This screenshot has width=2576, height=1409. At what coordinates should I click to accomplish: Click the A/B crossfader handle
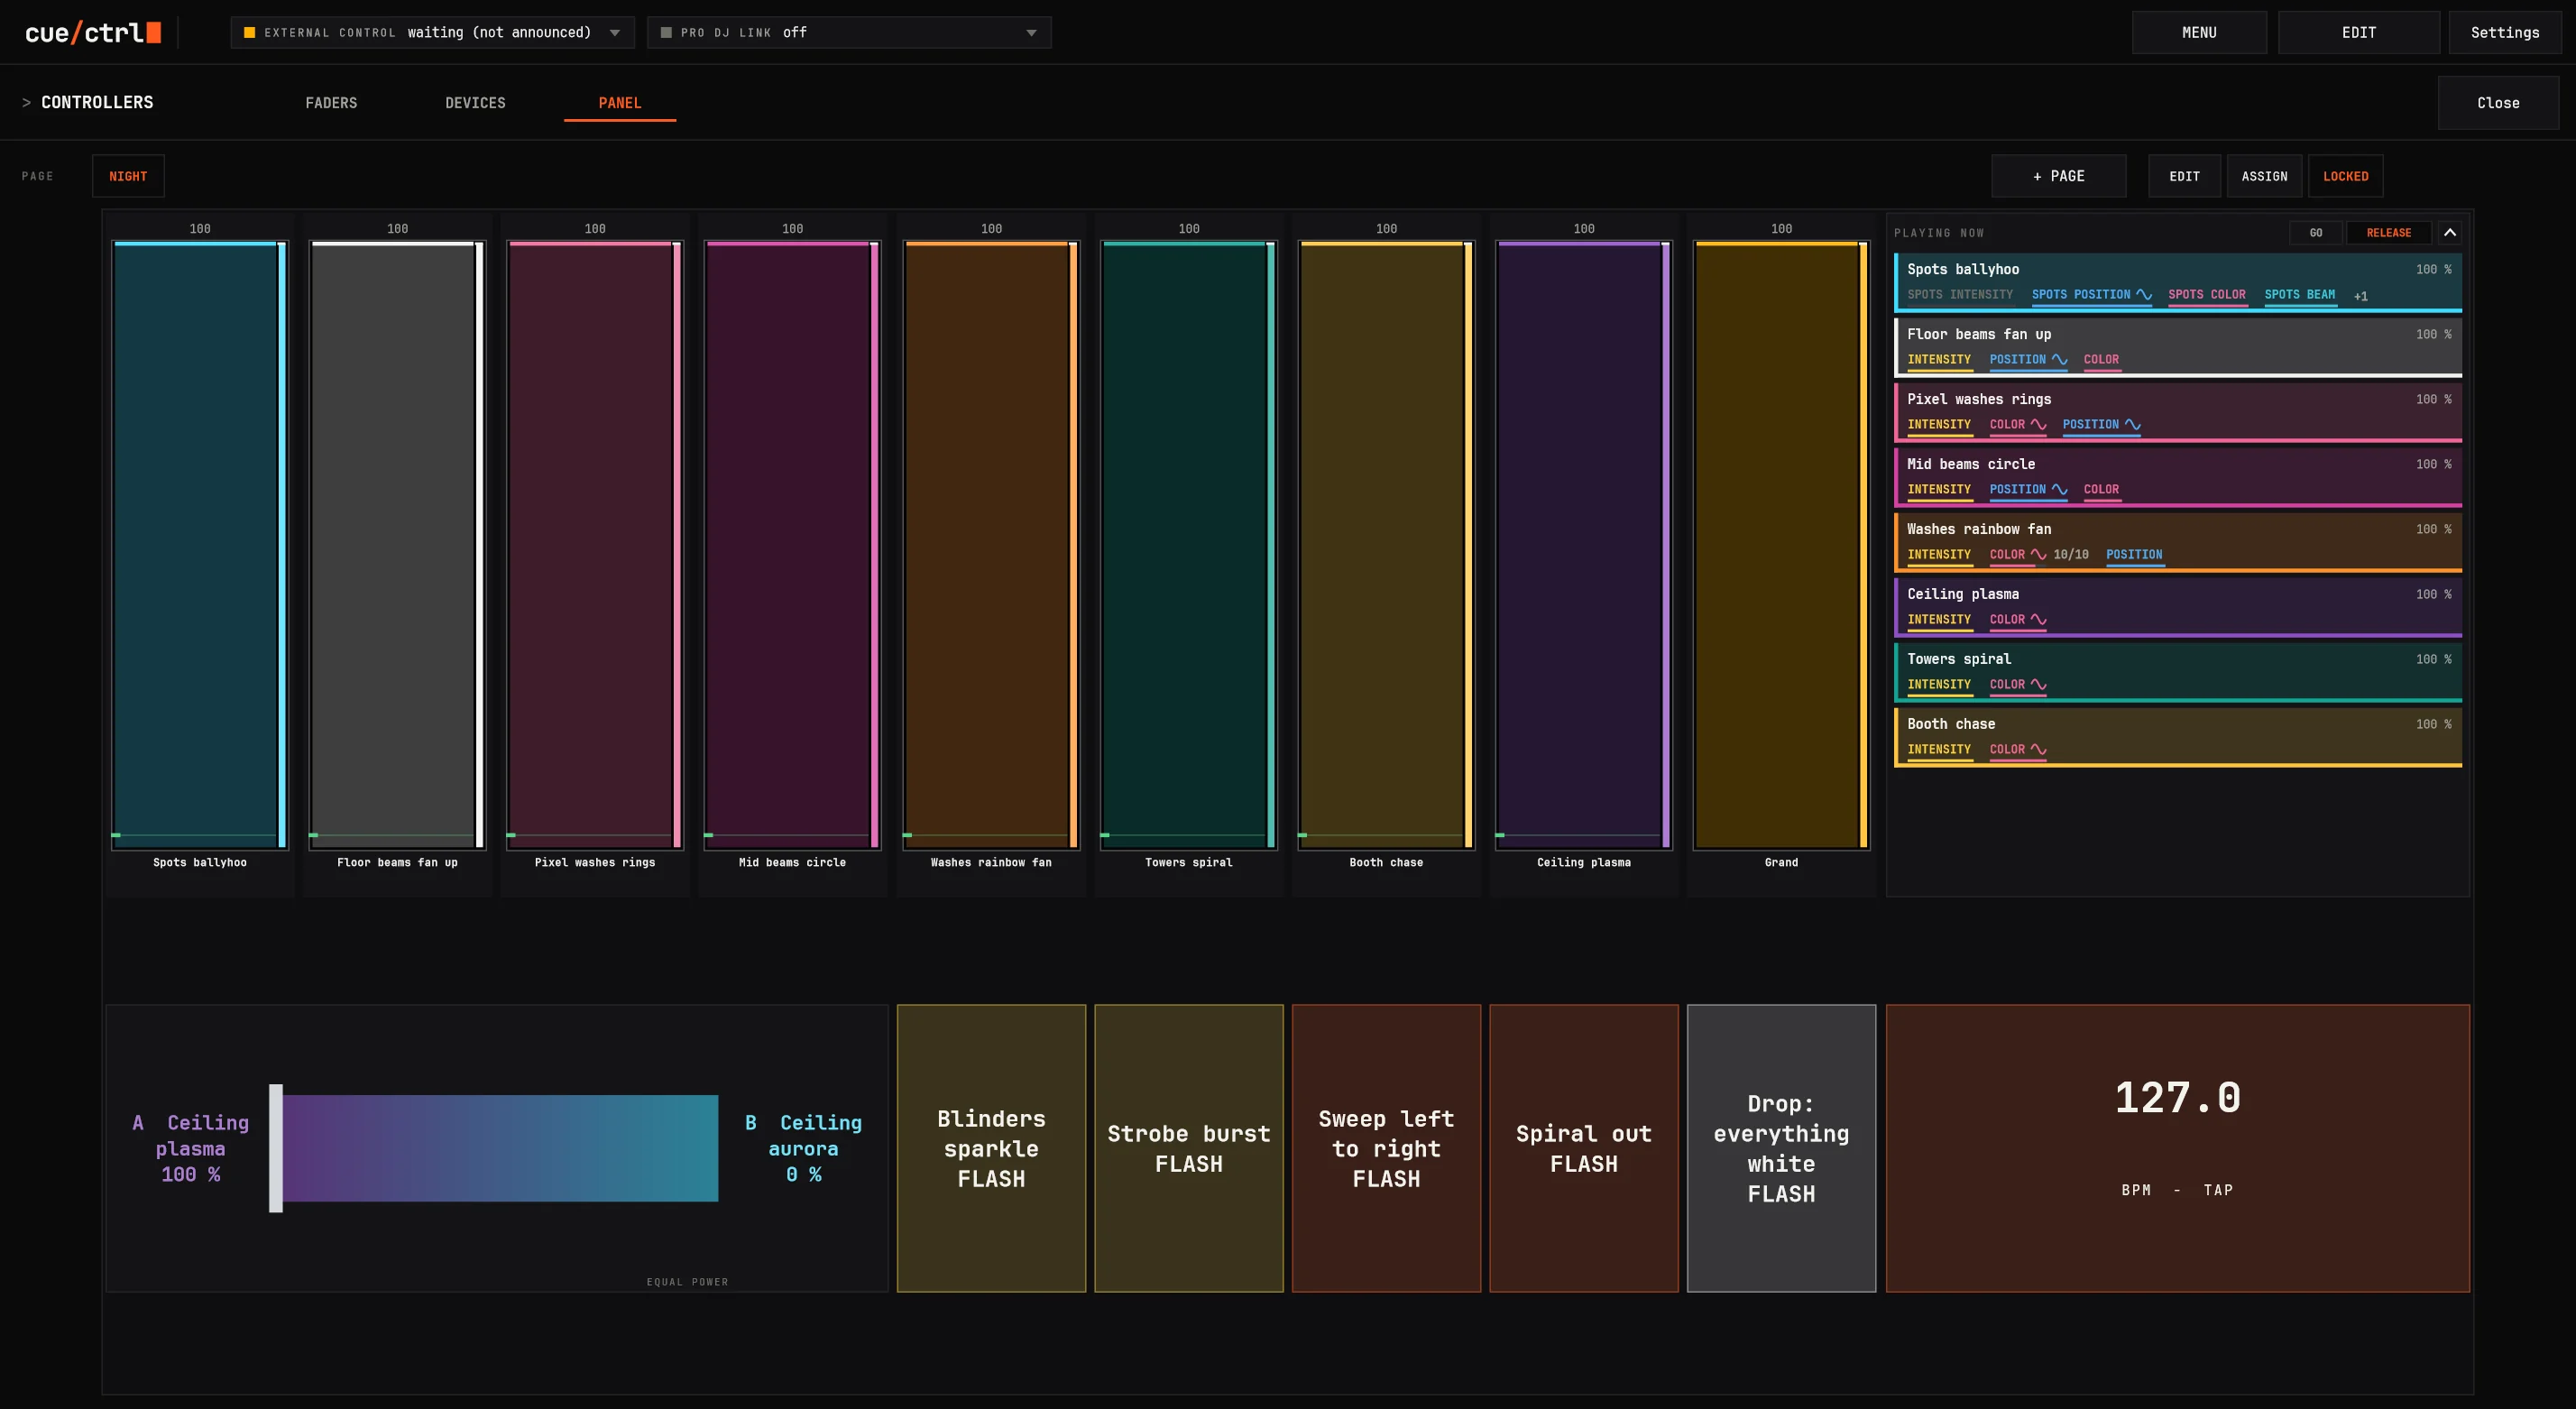276,1148
